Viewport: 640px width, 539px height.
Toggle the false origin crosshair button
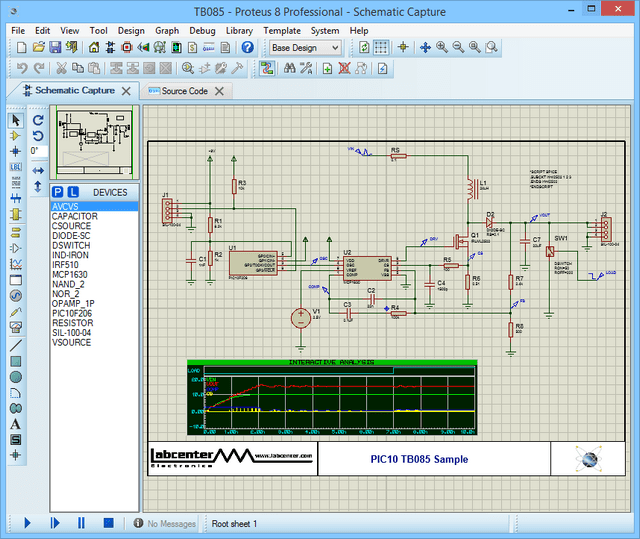coord(403,47)
